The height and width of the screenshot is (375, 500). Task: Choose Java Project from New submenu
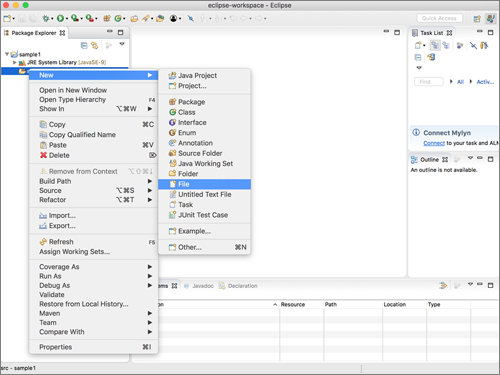click(204, 76)
